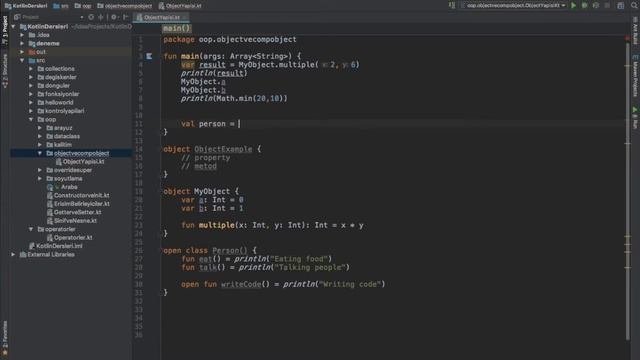Expand the out folder arrow

22,52
